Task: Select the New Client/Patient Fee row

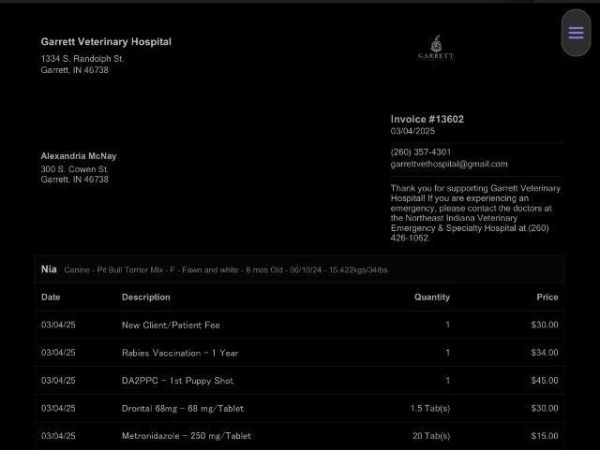Action: coord(171,325)
